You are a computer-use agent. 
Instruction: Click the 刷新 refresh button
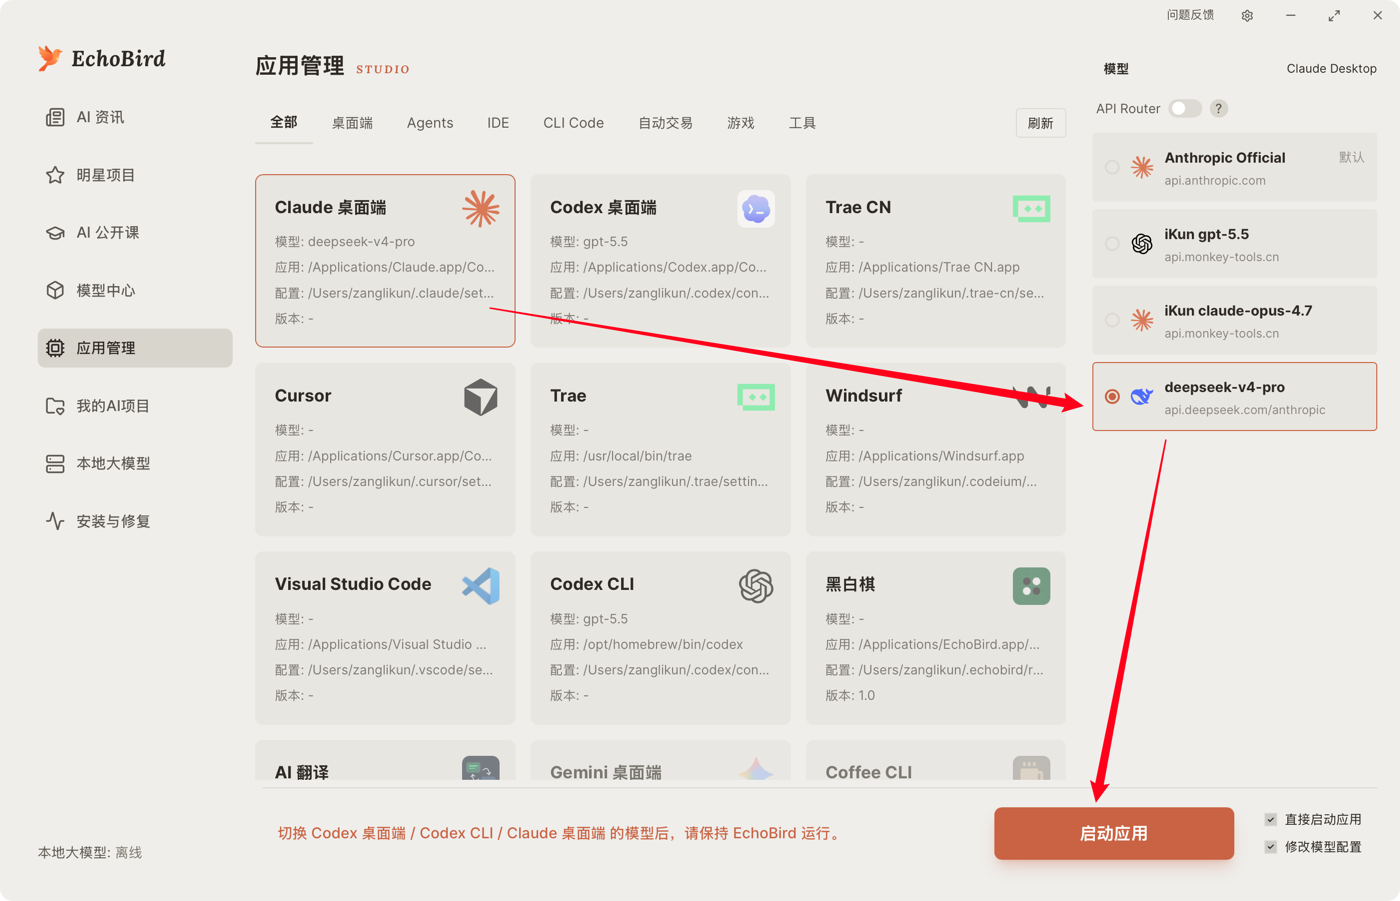tap(1041, 123)
